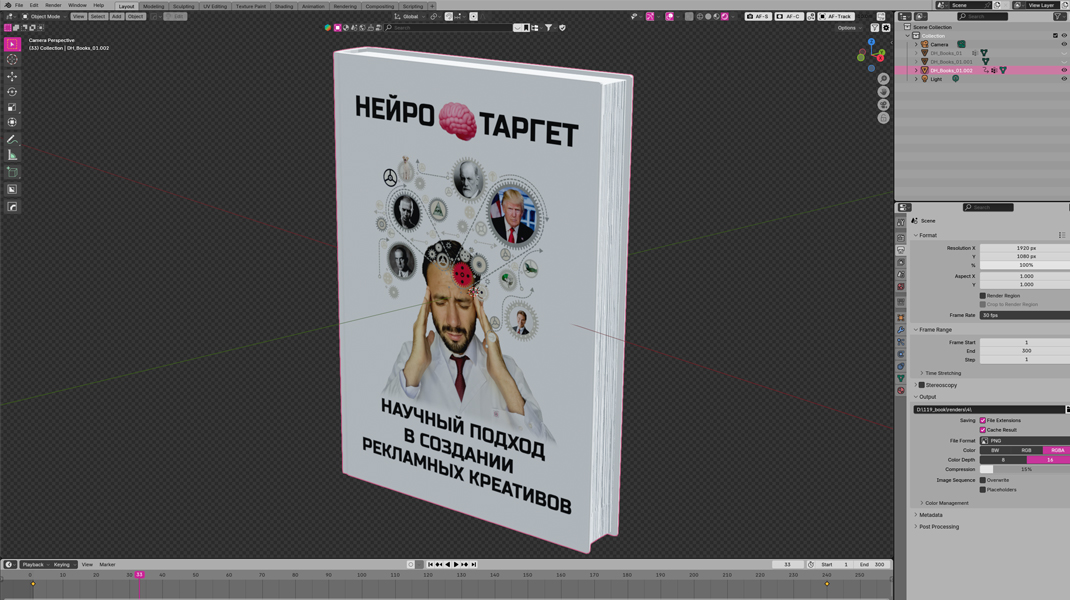Open the Material properties tab icon
Image resolution: width=1070 pixels, height=600 pixels.
tap(901, 390)
